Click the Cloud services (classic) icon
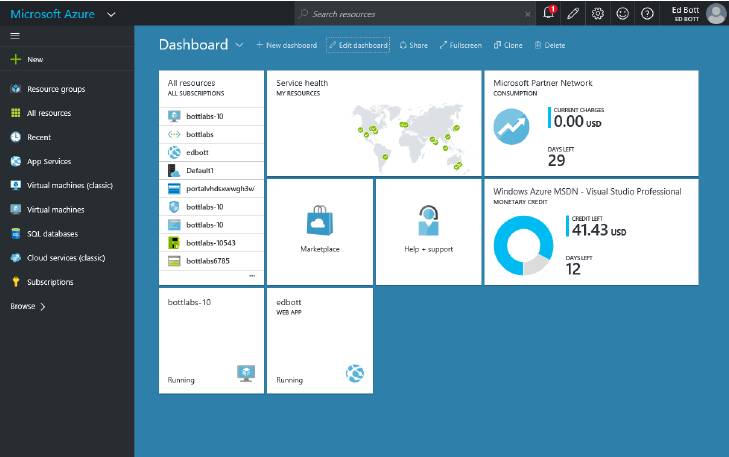The height and width of the screenshot is (457, 729). point(15,258)
